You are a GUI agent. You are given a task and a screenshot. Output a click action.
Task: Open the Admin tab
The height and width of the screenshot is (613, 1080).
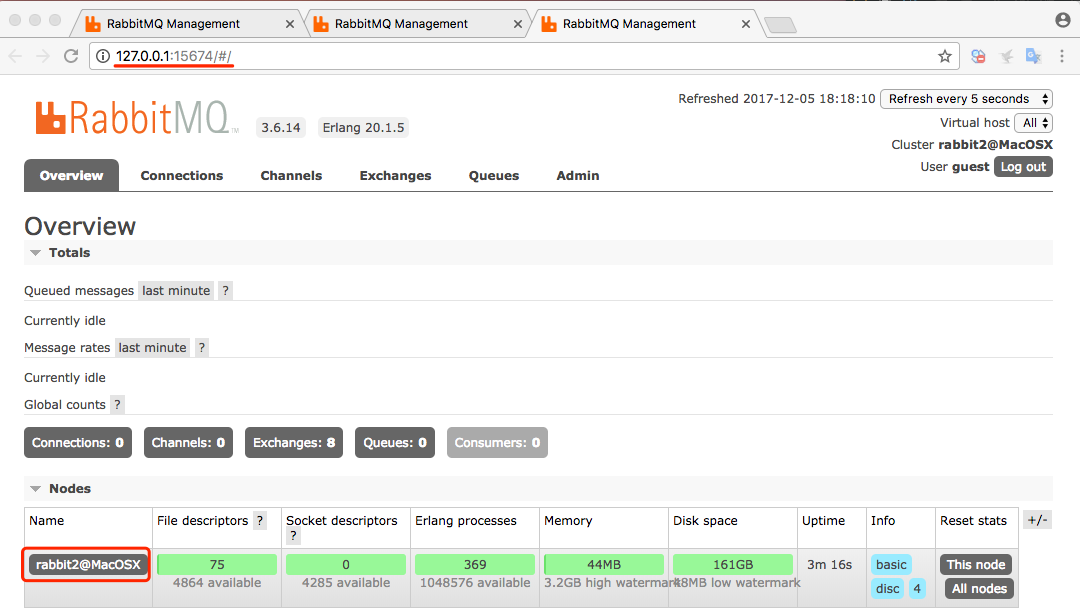[x=578, y=176]
